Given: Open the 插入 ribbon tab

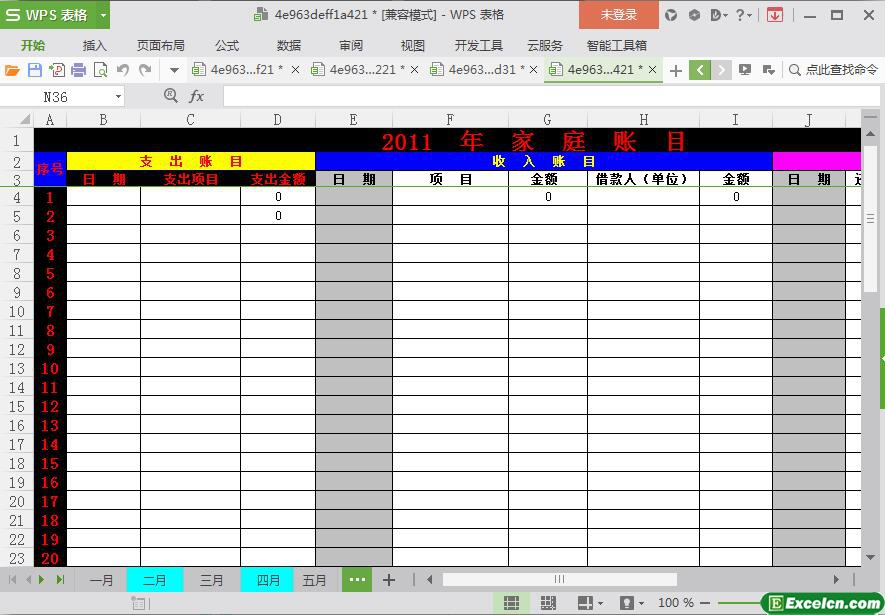Looking at the screenshot, I should pyautogui.click(x=94, y=46).
